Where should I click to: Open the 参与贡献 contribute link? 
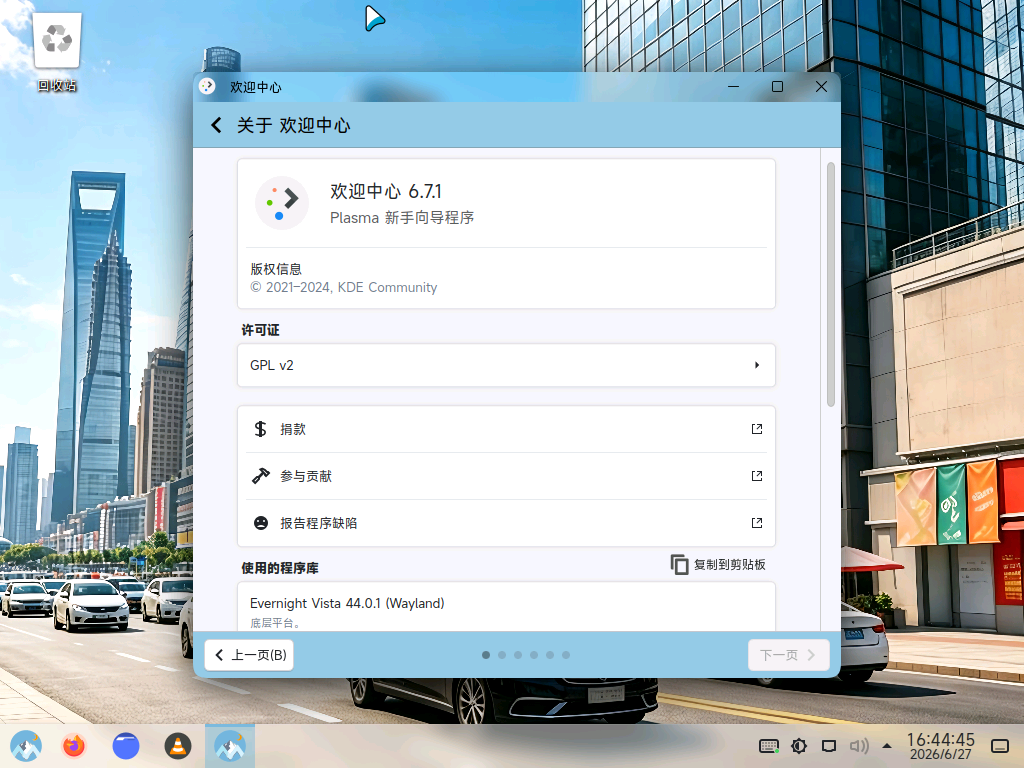(x=506, y=476)
